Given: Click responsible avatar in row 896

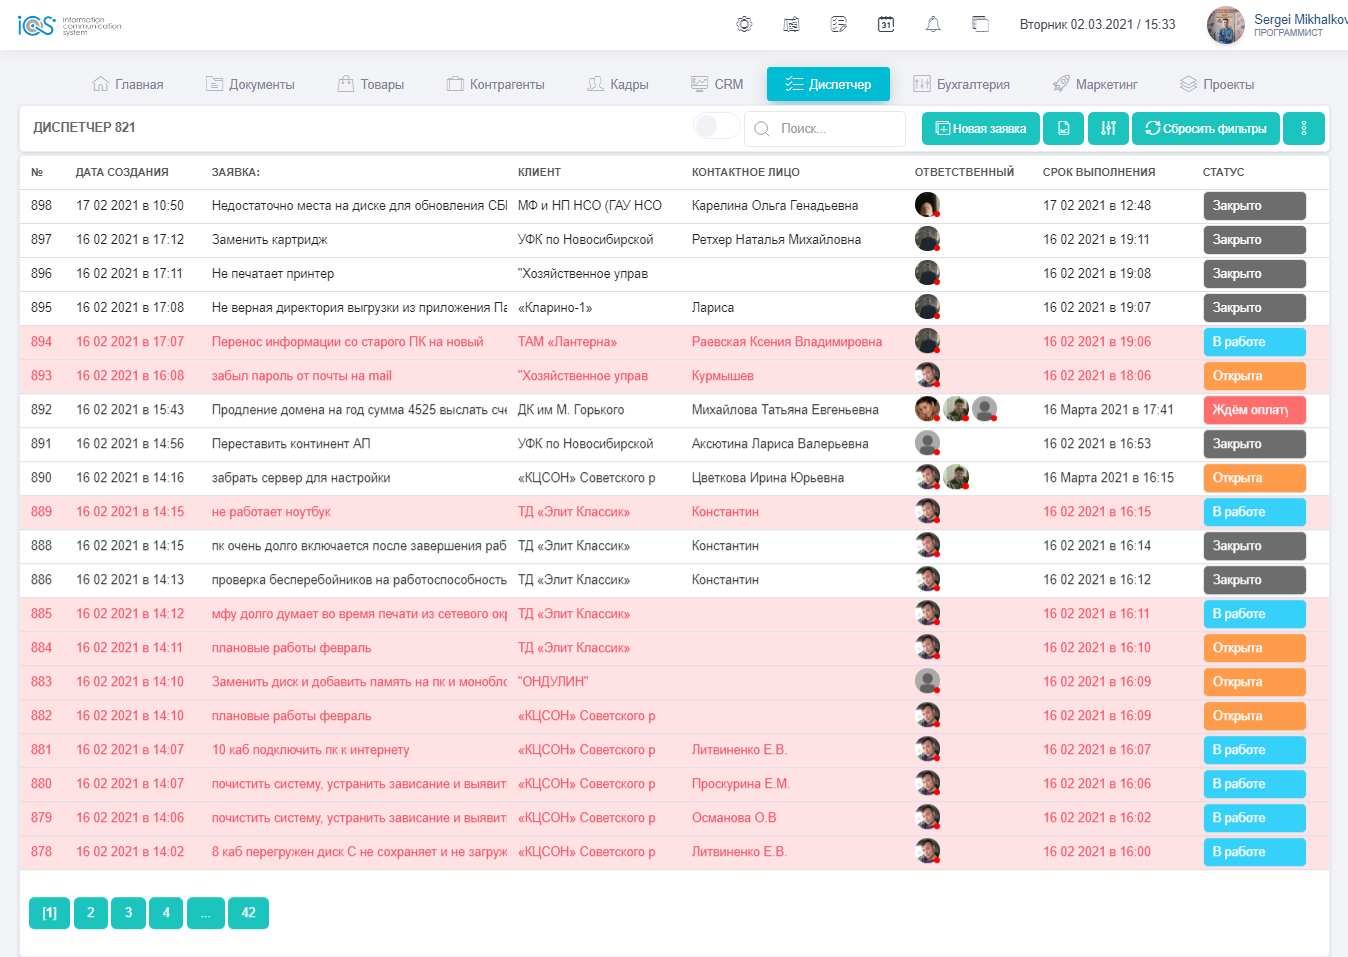Looking at the screenshot, I should click(927, 273).
